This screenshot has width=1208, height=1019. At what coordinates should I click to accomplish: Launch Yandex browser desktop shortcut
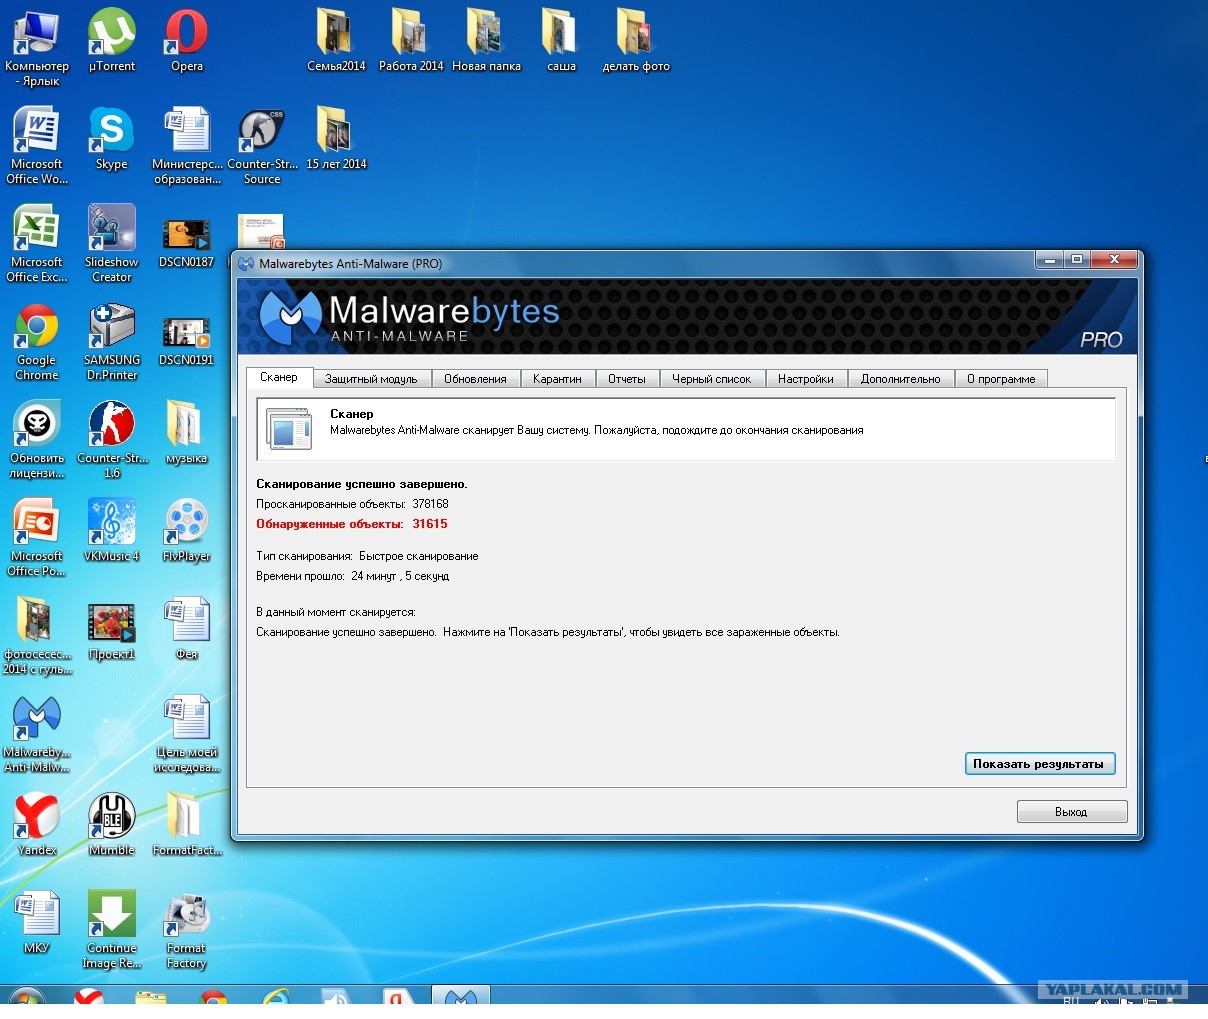[x=36, y=824]
